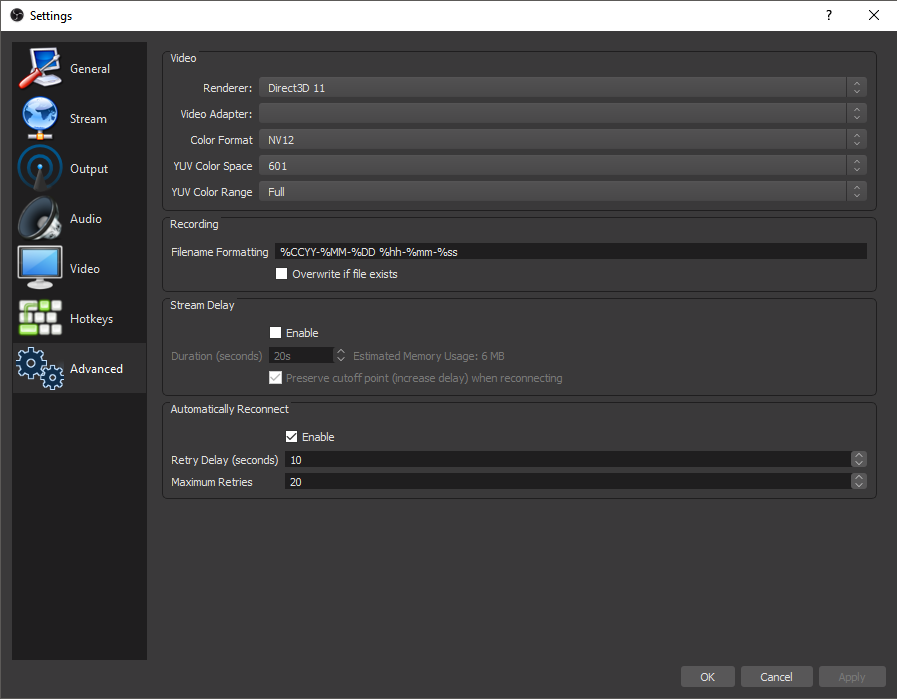Image resolution: width=897 pixels, height=700 pixels.
Task: Increase Retry Delay with stepper arrow
Action: click(x=859, y=456)
